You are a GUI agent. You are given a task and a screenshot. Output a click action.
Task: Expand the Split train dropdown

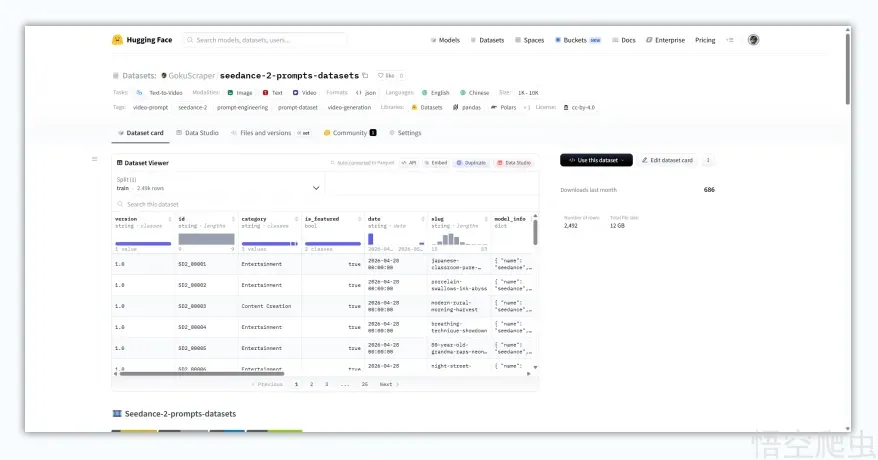(x=218, y=184)
